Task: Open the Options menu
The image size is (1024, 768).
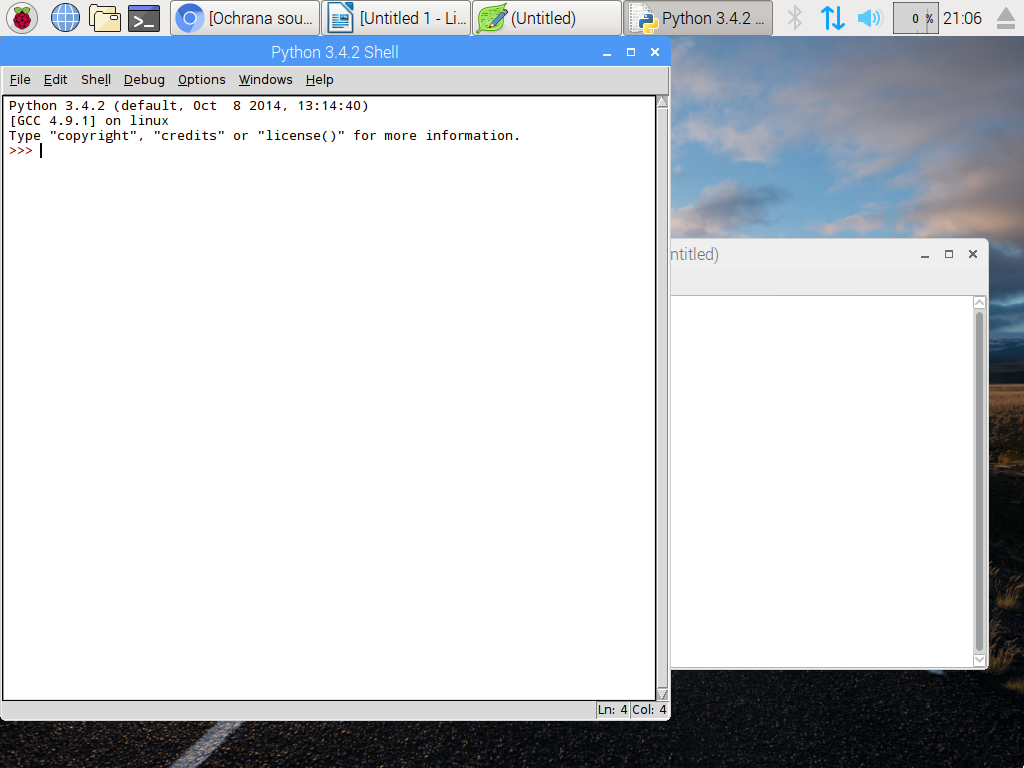Action: click(201, 79)
